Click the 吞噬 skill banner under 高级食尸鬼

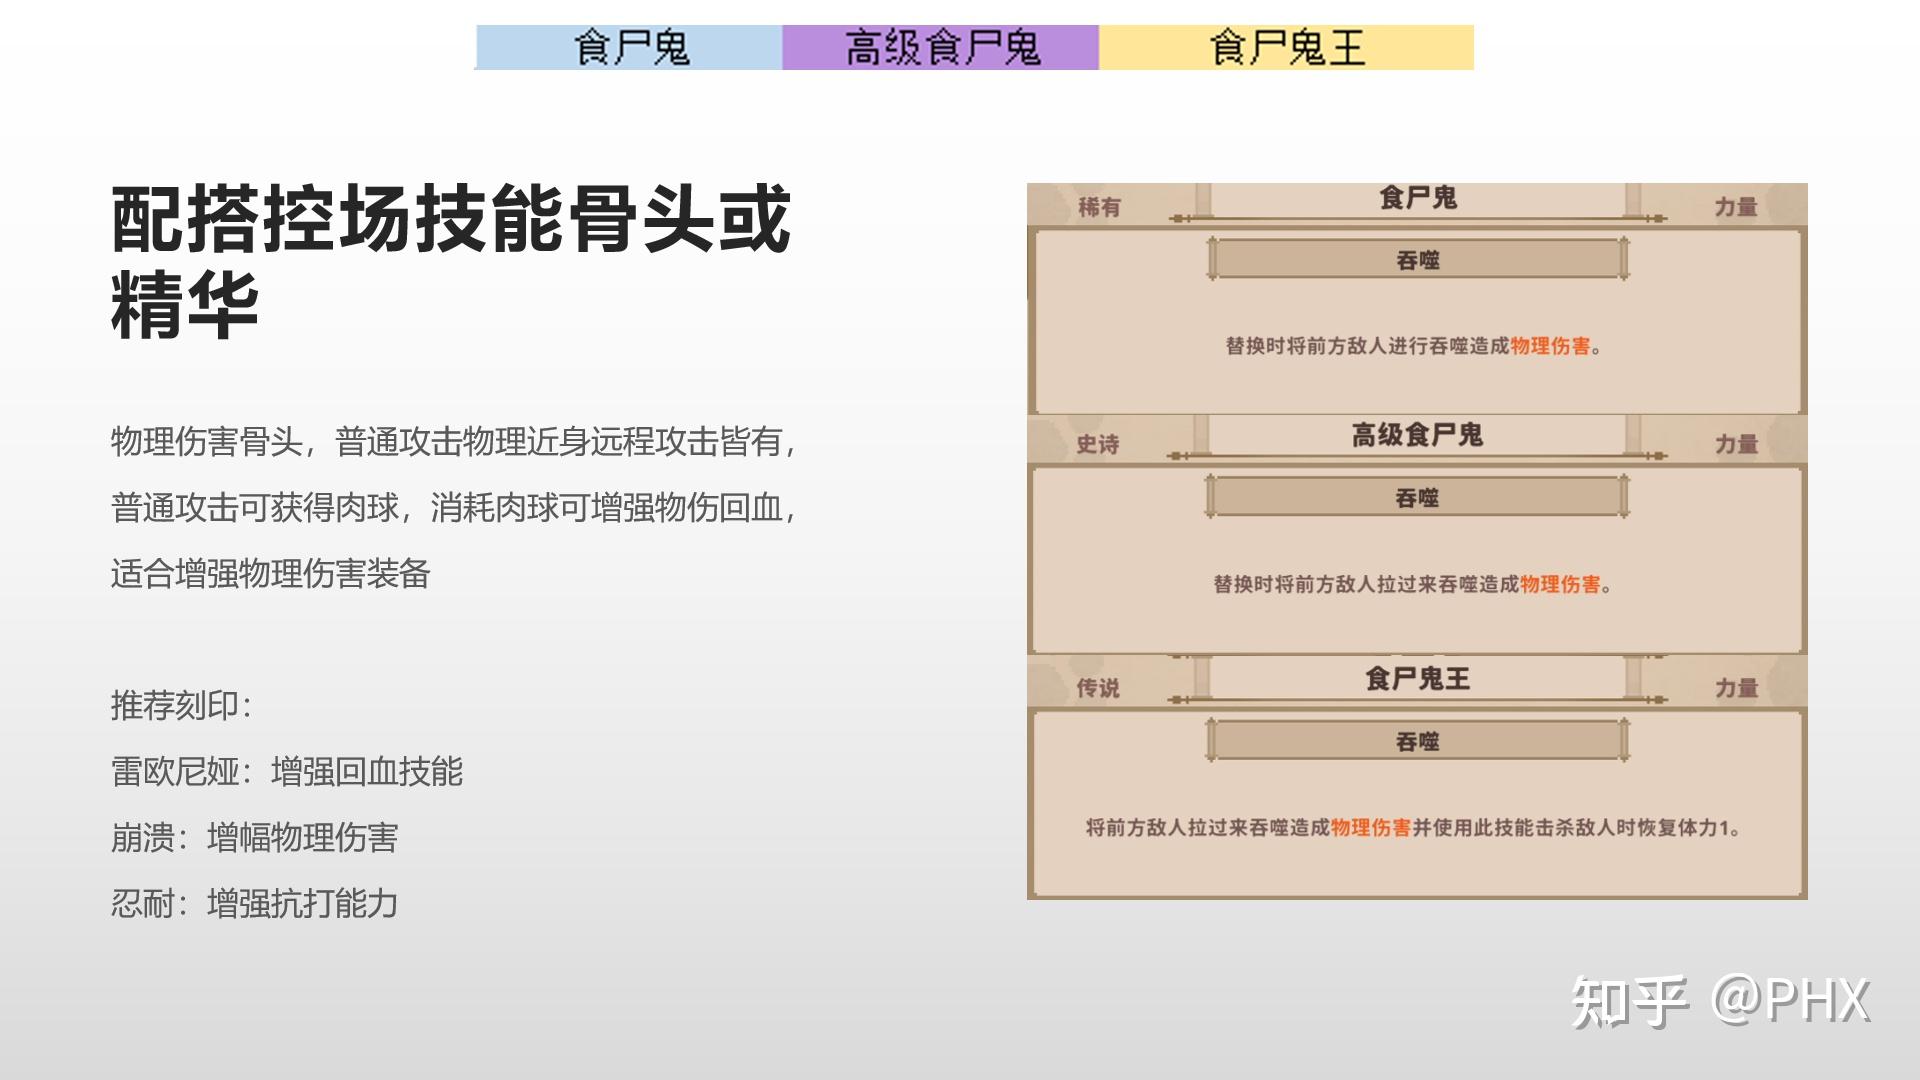pyautogui.click(x=1417, y=497)
